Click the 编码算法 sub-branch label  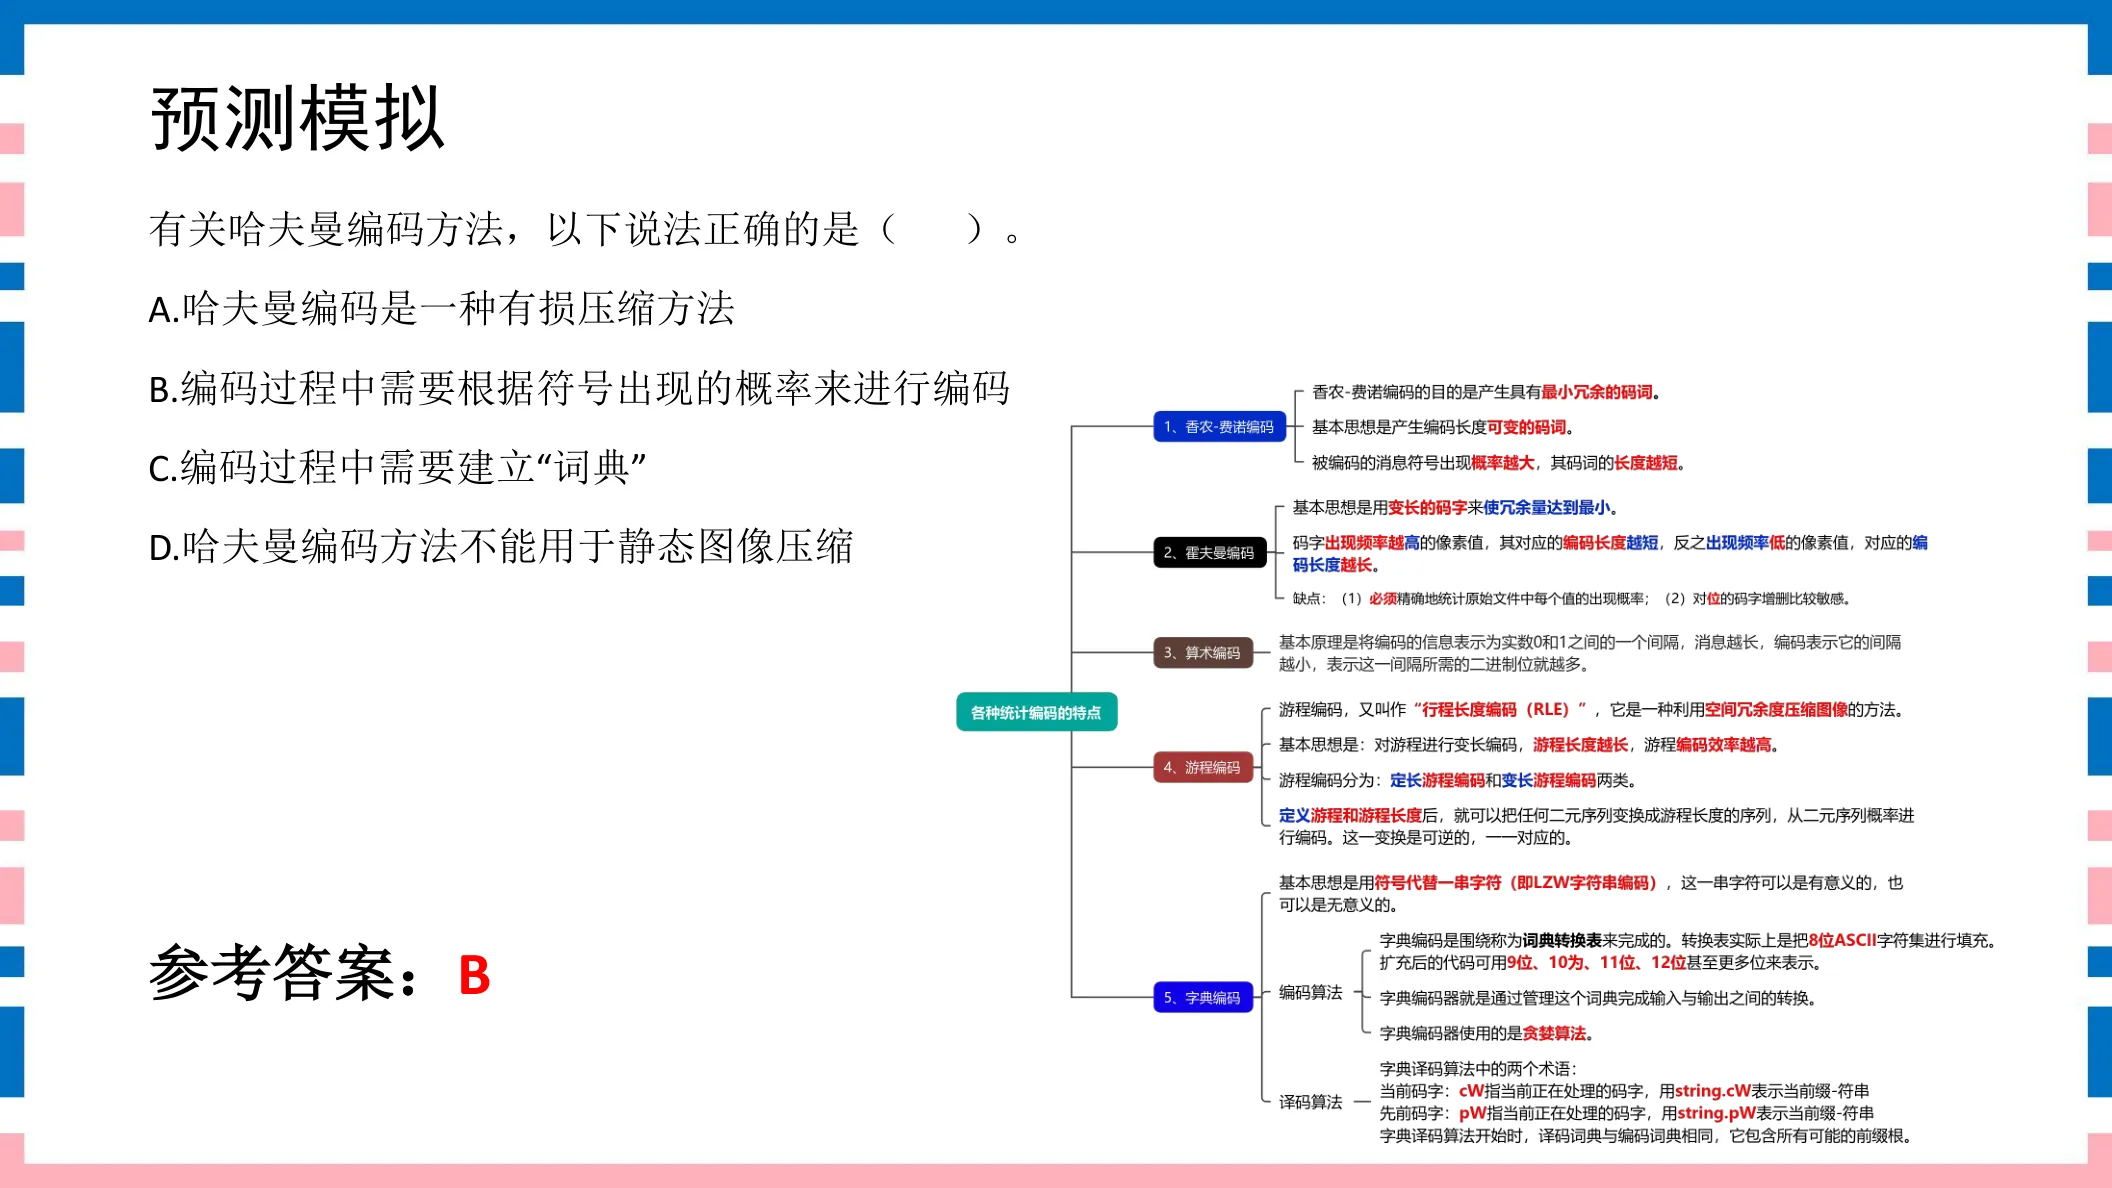pyautogui.click(x=1310, y=992)
